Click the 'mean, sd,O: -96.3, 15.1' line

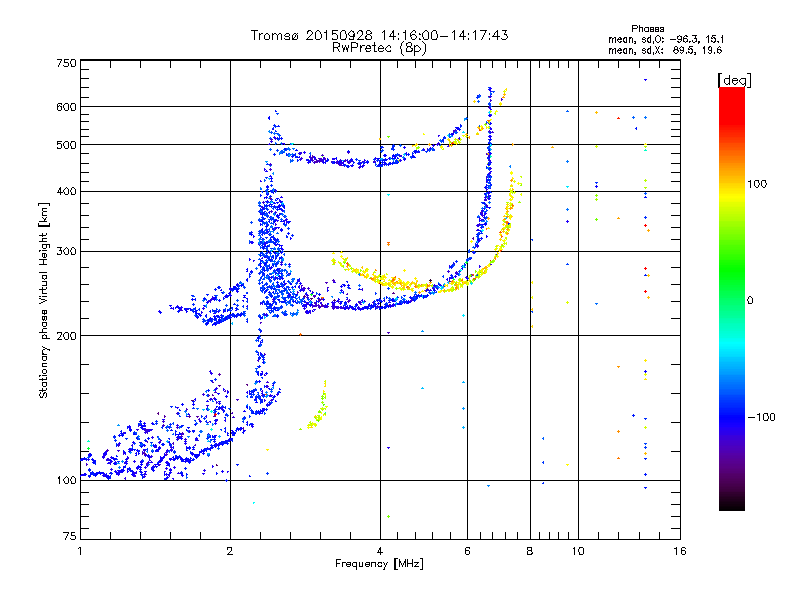pos(666,39)
